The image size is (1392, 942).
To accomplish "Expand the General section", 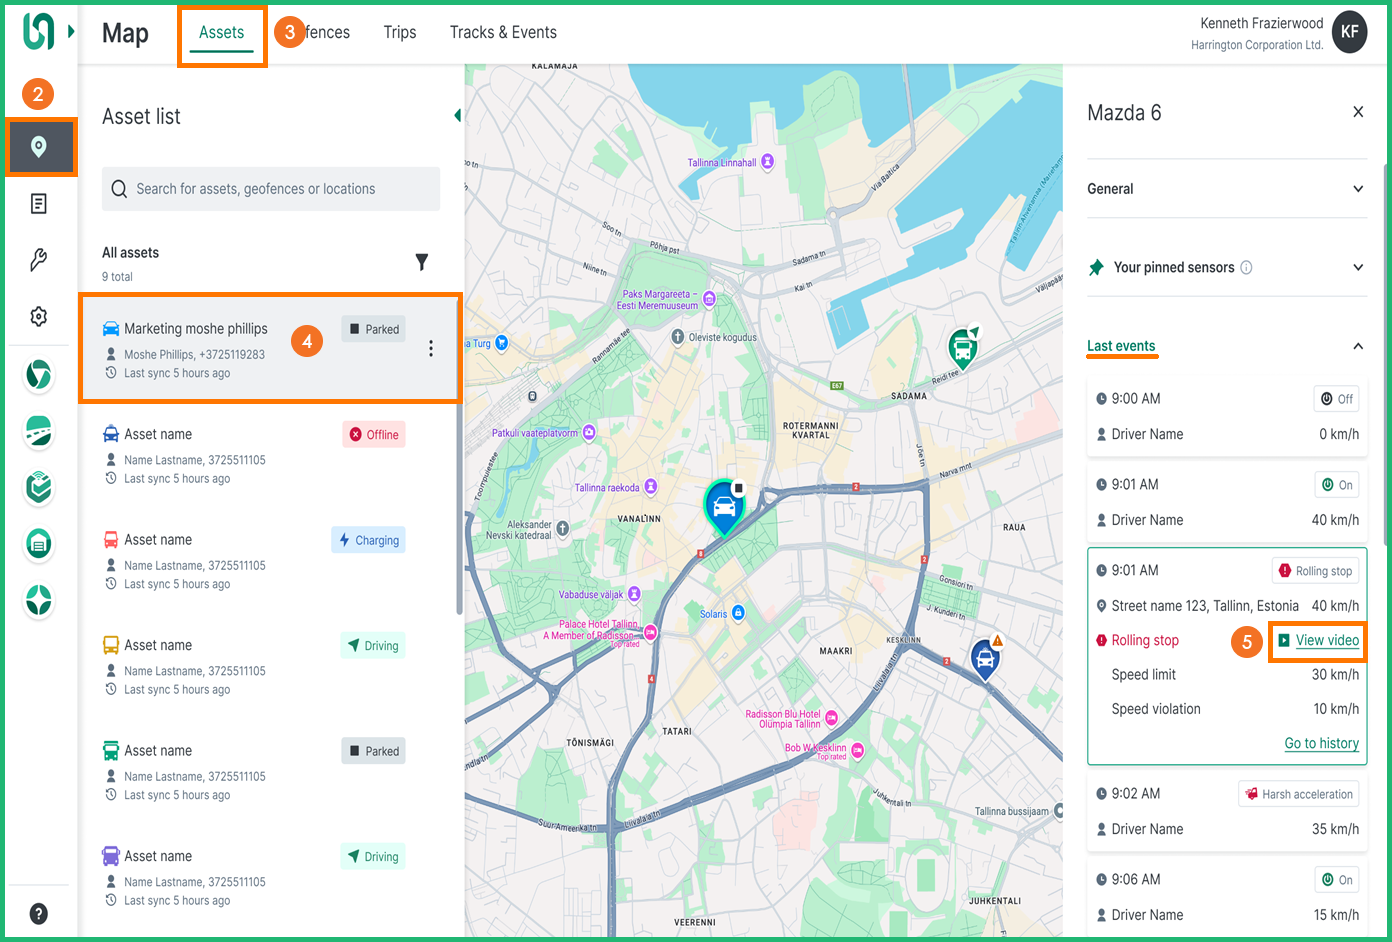I will coord(1357,189).
